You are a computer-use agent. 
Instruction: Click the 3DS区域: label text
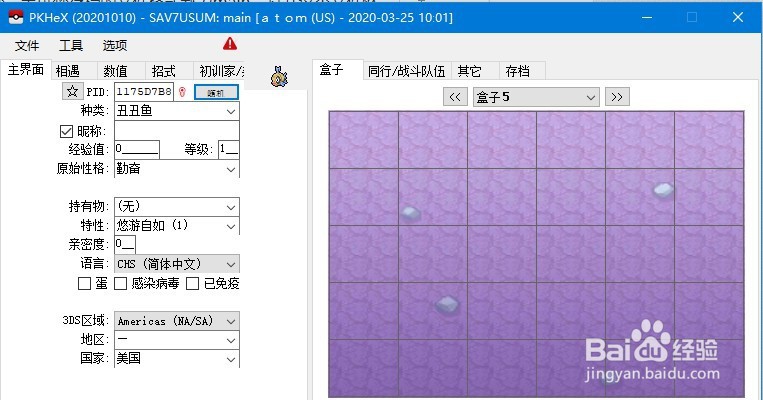point(85,321)
